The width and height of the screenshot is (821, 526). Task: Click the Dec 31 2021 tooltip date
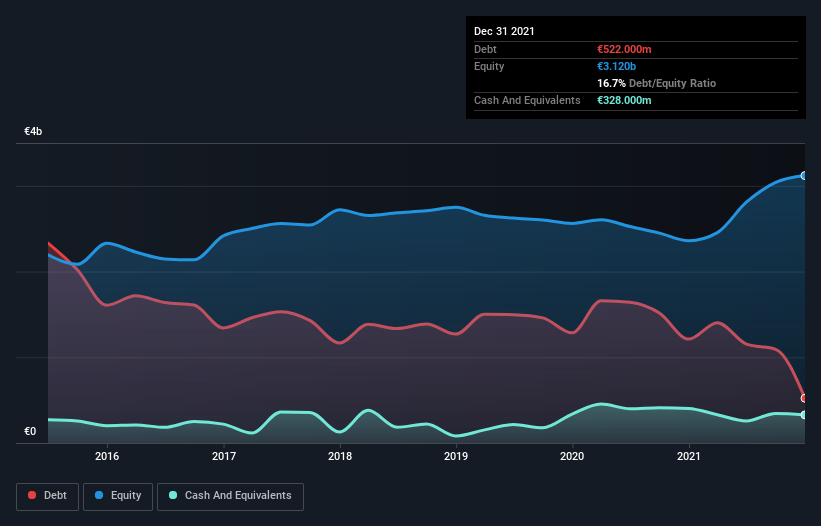[504, 31]
